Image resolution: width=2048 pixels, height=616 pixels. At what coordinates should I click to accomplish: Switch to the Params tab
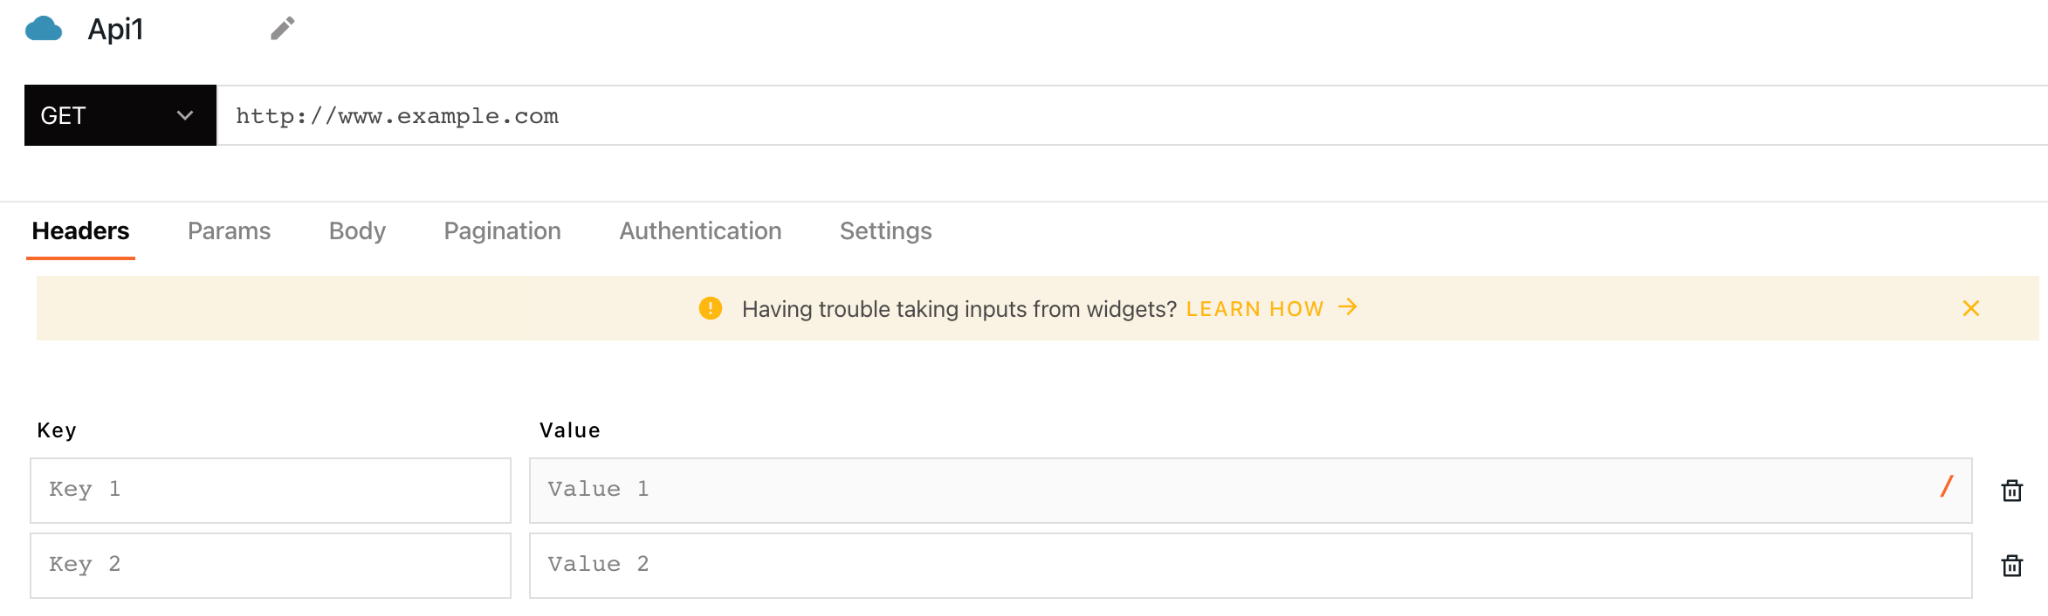[x=229, y=231]
